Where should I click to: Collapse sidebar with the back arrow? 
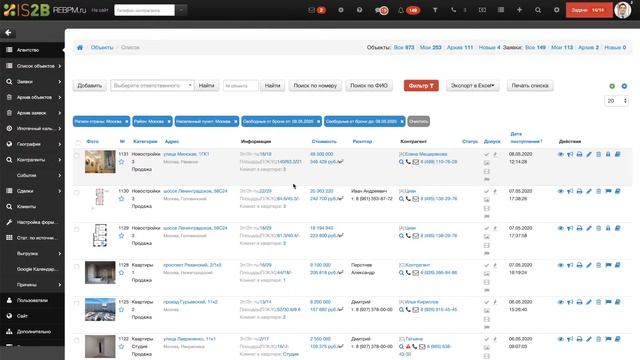pyautogui.click(x=8, y=33)
